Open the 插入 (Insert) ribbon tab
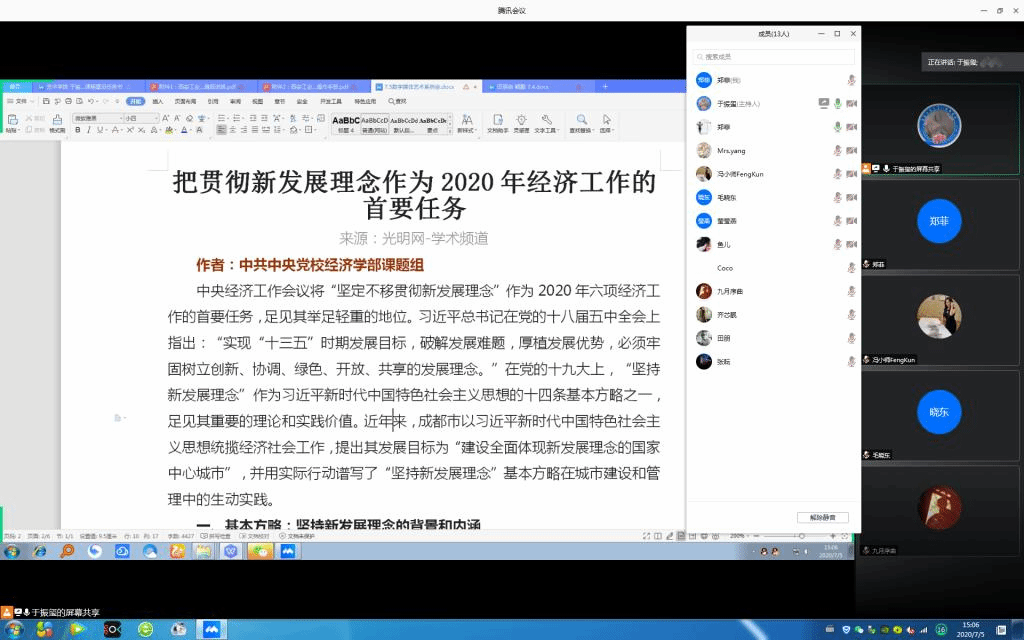Viewport: 1024px width, 640px height. pyautogui.click(x=158, y=101)
